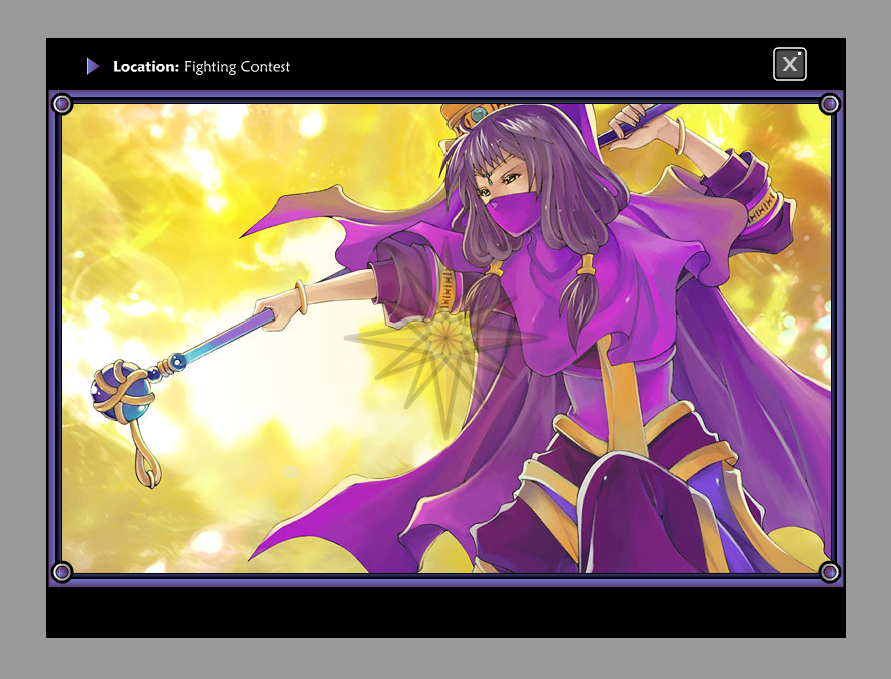Click the blue orb on the staff's end
Viewport: 891px width, 679px height.
(119, 391)
